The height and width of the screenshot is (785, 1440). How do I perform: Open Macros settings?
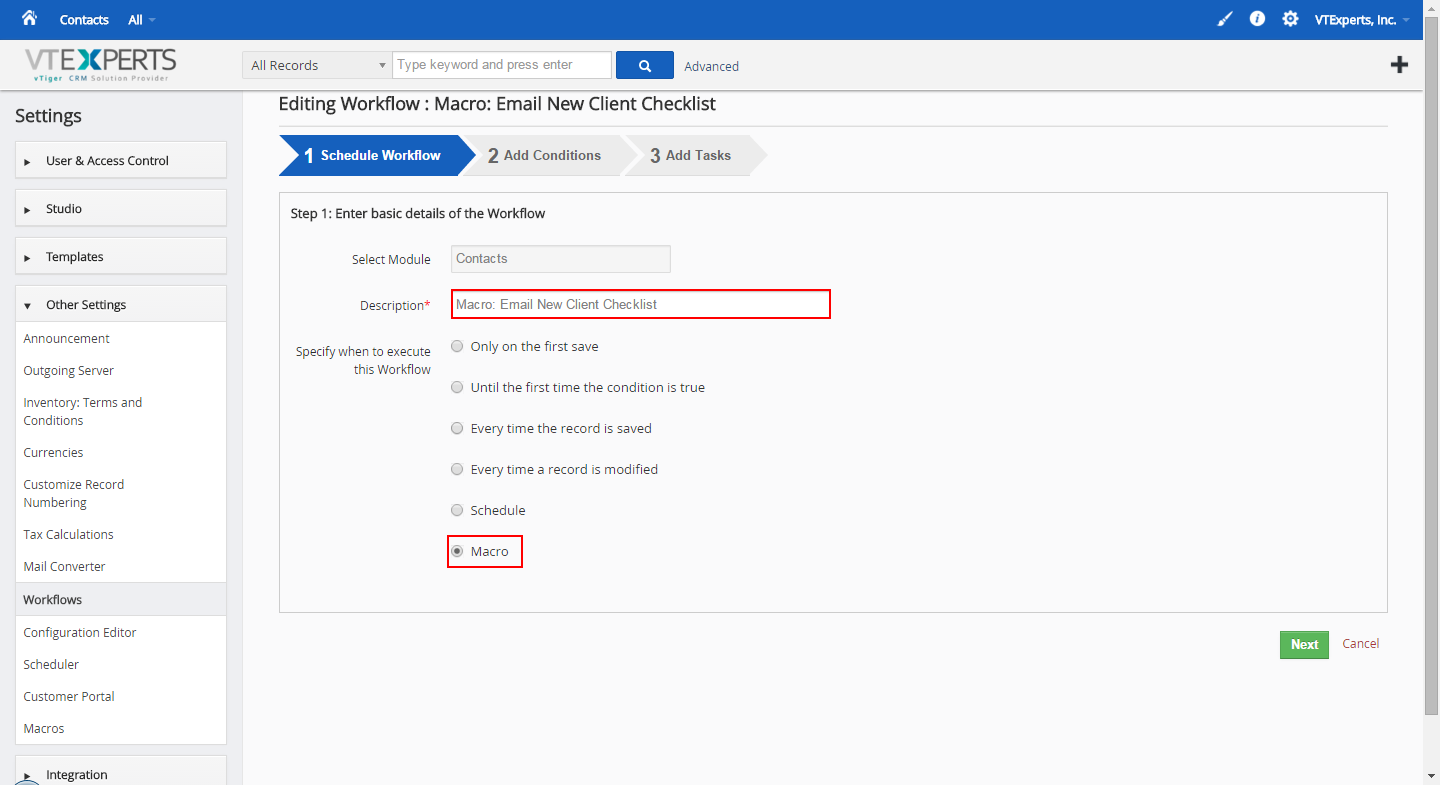pyautogui.click(x=44, y=728)
